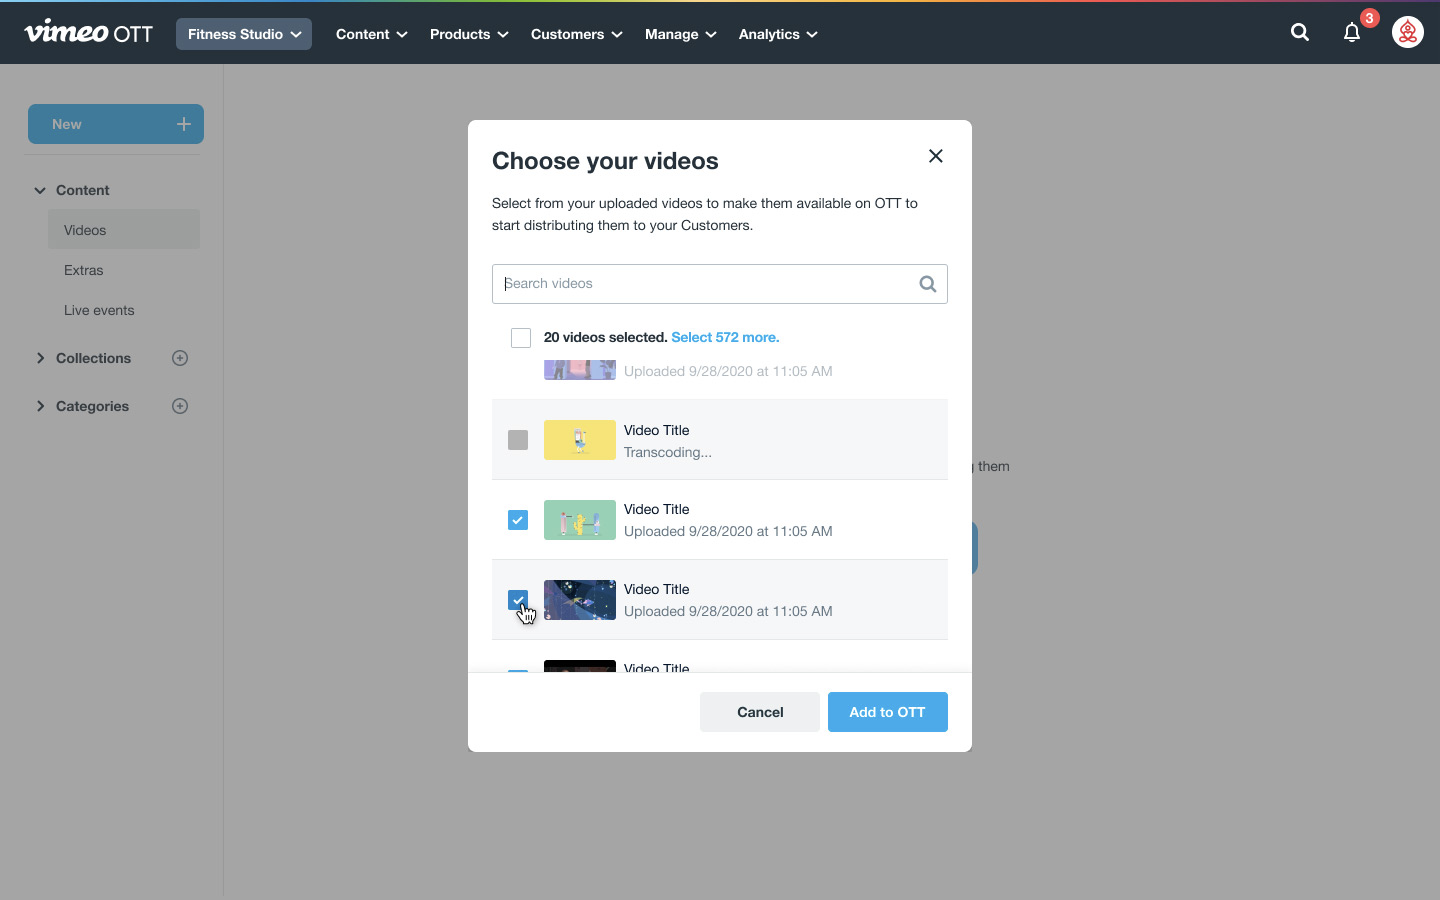Viewport: 1440px width, 900px height.
Task: Uncheck the dark blue thumbnail video checkbox
Action: click(518, 600)
